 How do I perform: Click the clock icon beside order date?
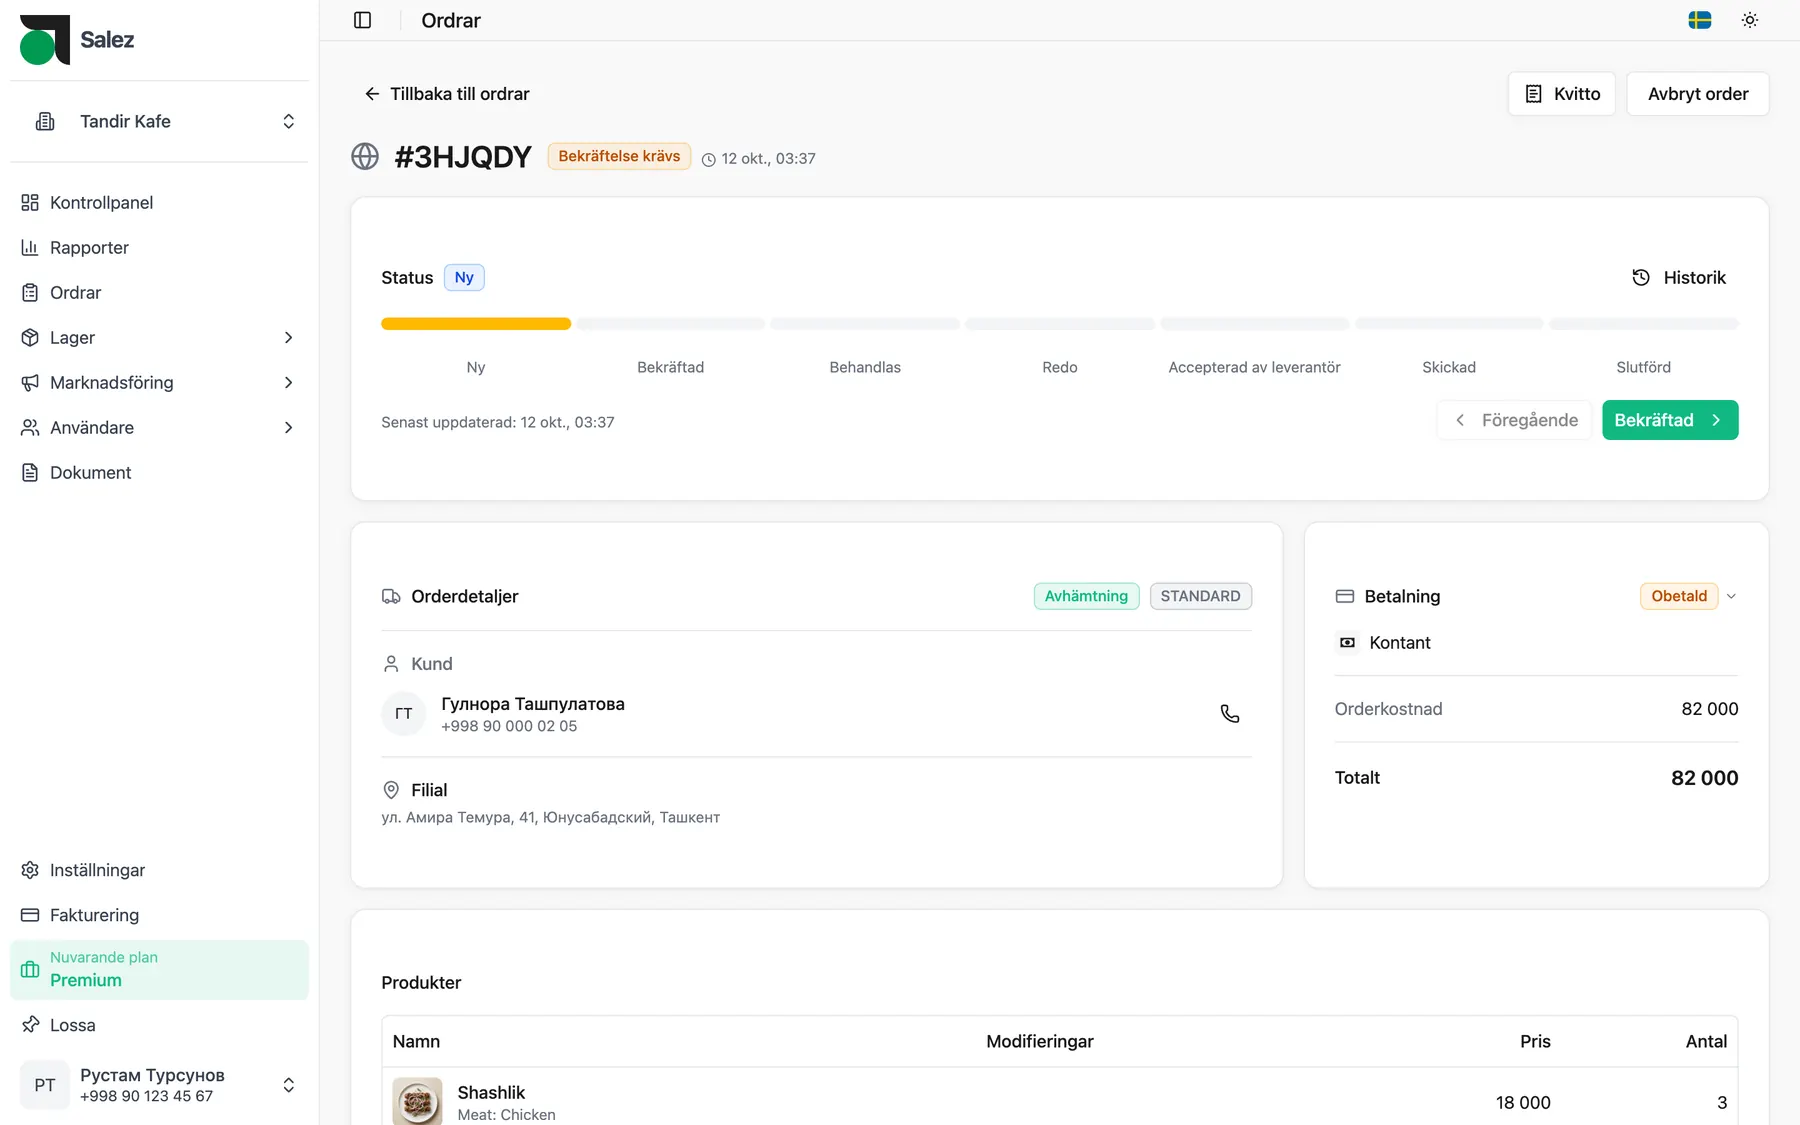[x=709, y=159]
